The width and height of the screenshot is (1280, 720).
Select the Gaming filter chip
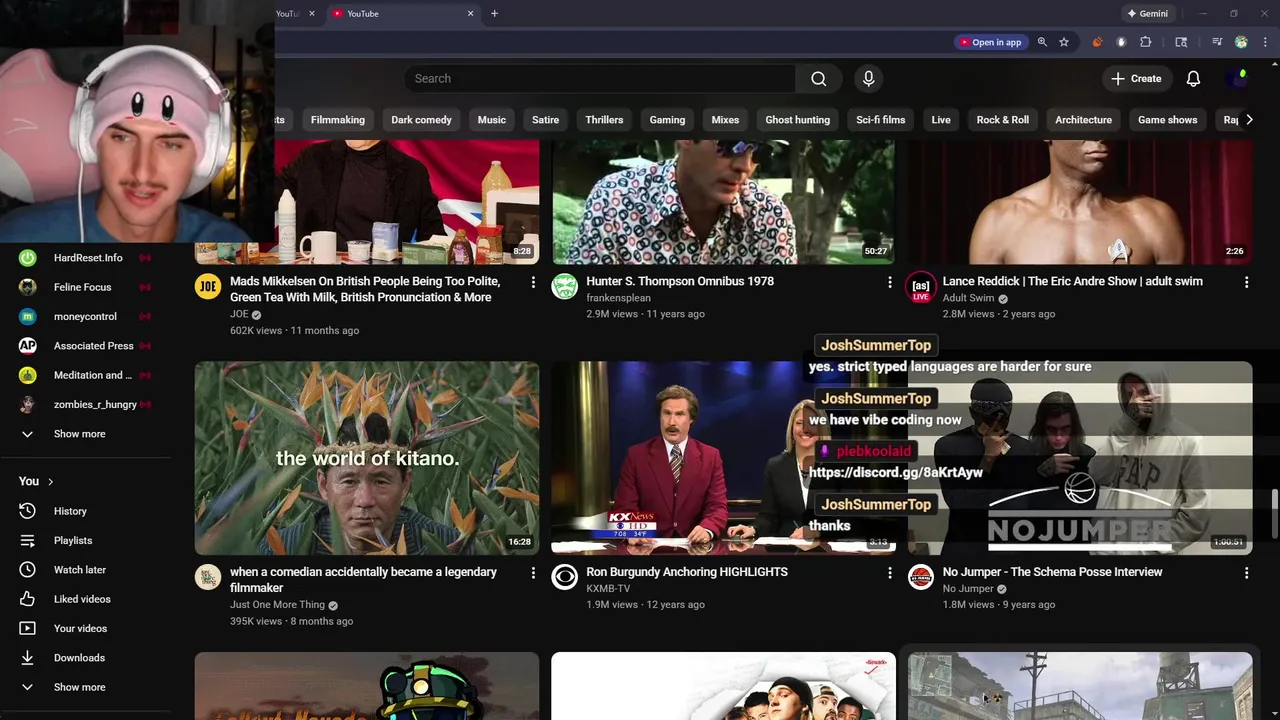pyautogui.click(x=667, y=120)
